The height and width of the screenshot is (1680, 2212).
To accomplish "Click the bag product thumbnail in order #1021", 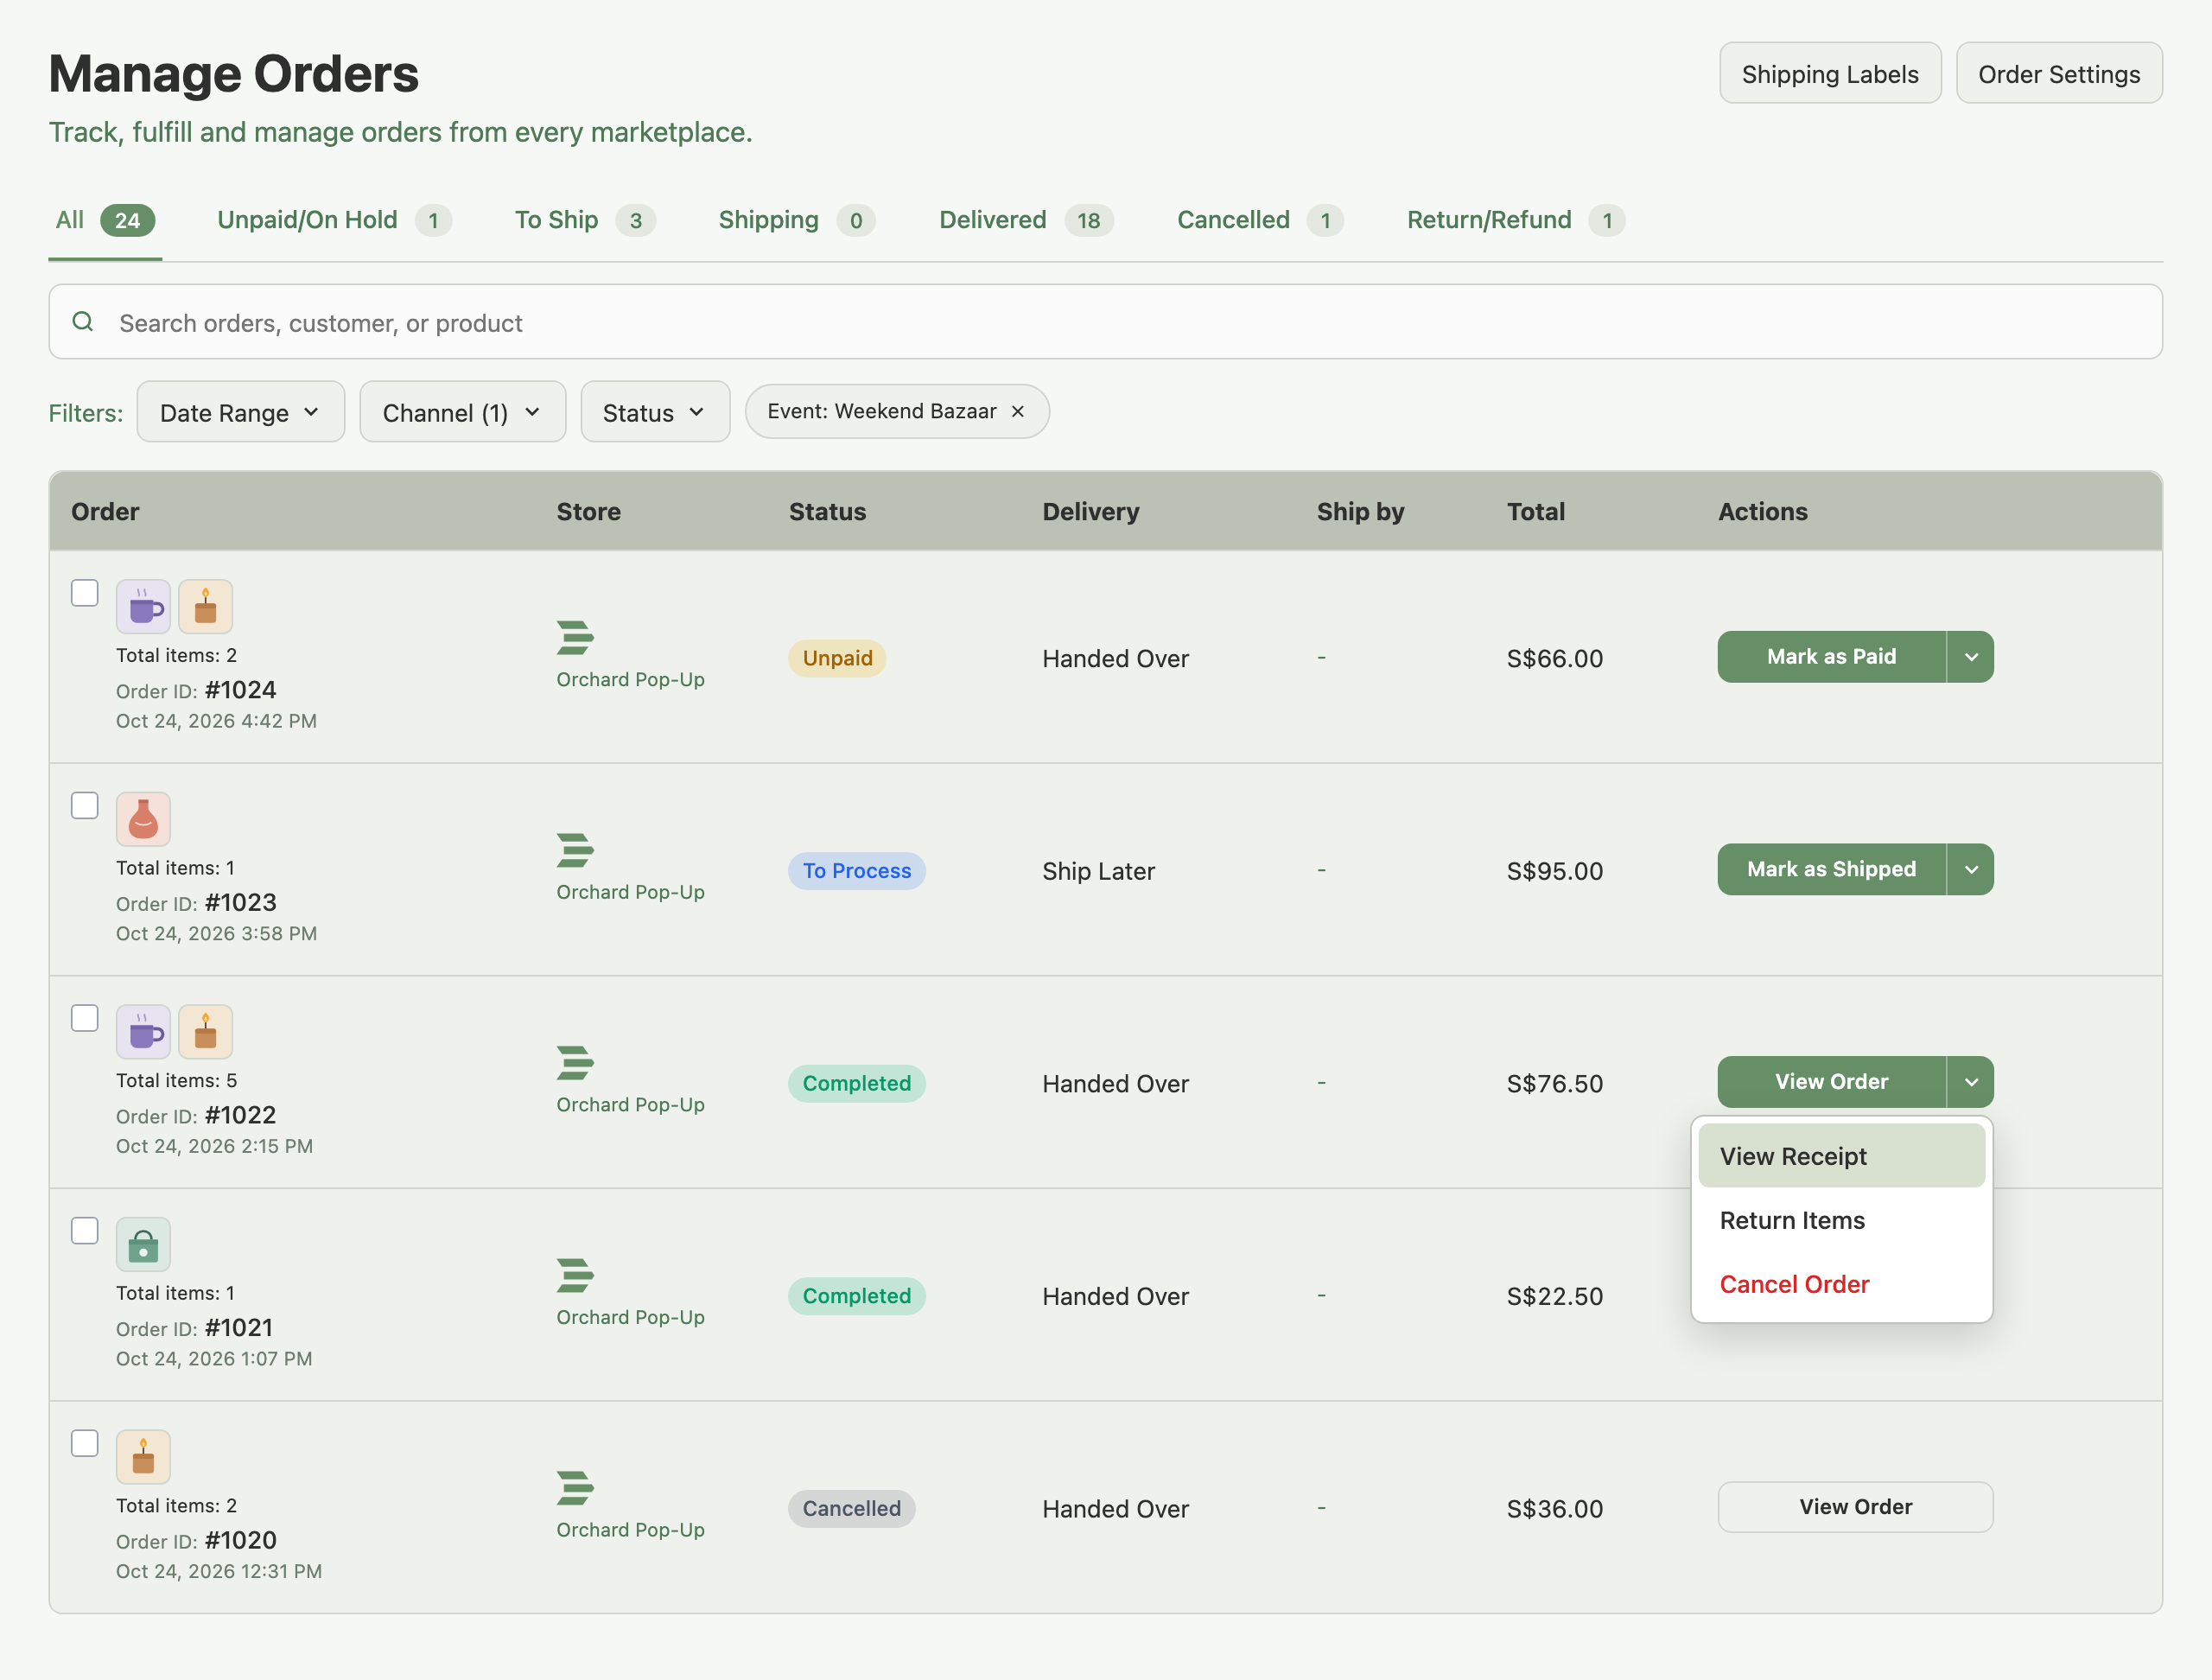I will (x=143, y=1244).
